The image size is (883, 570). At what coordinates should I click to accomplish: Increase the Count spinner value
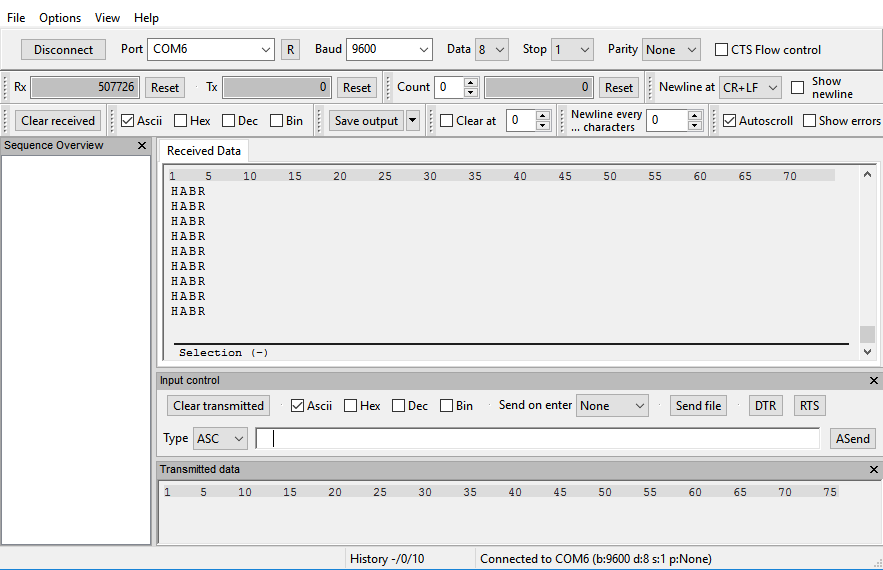coord(471,82)
